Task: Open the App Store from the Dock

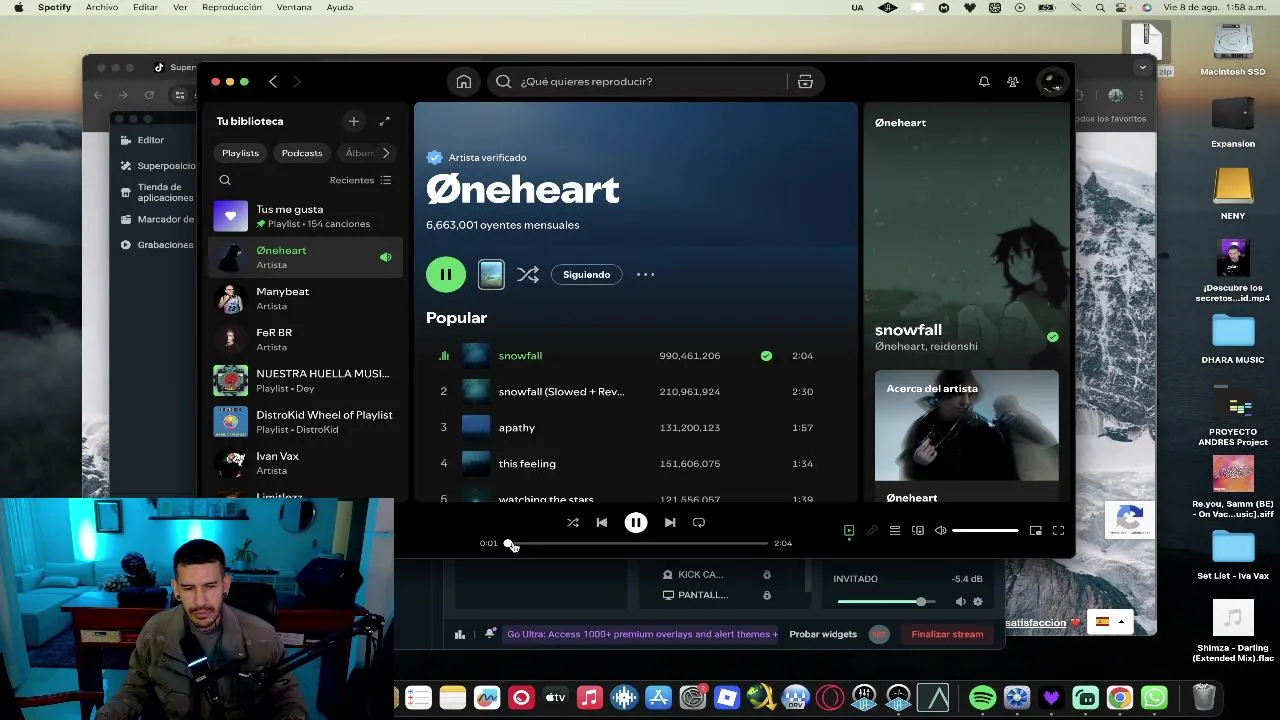Action: pyautogui.click(x=658, y=697)
